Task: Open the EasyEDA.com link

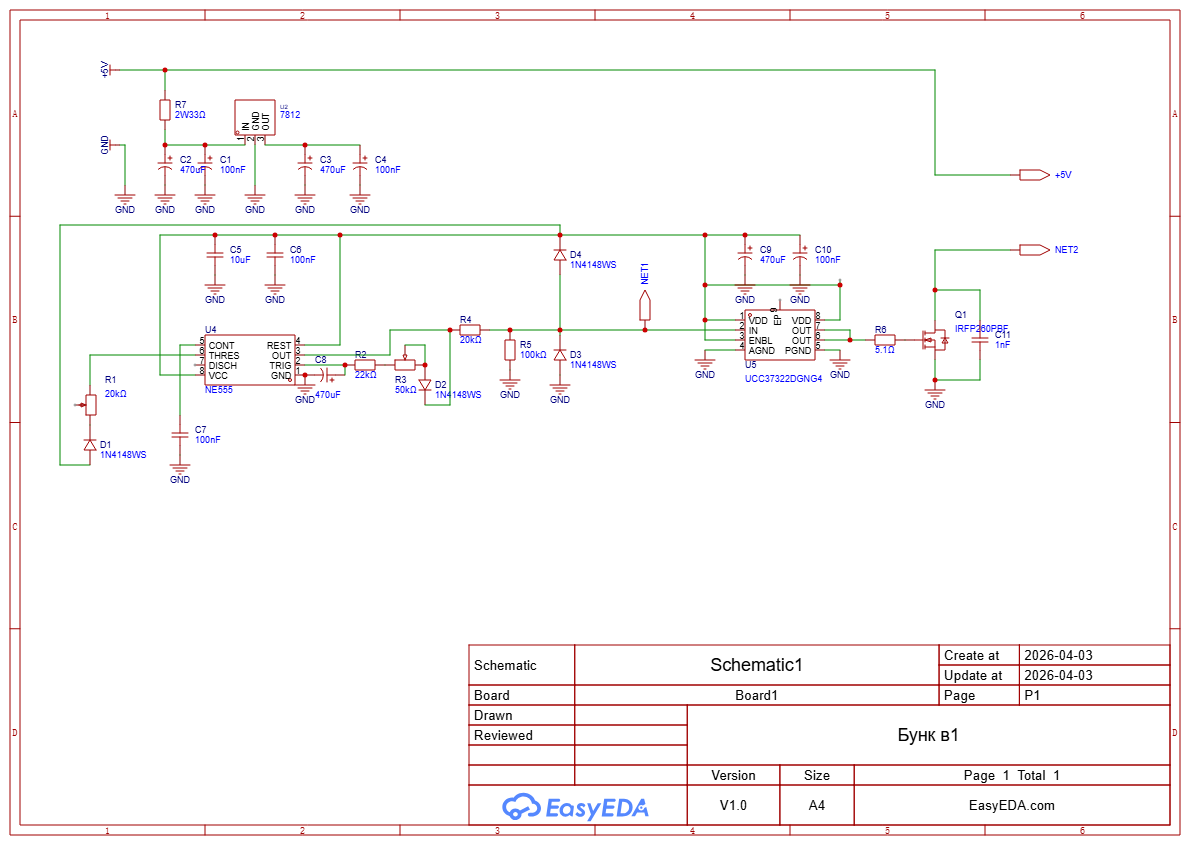Action: [1011, 805]
